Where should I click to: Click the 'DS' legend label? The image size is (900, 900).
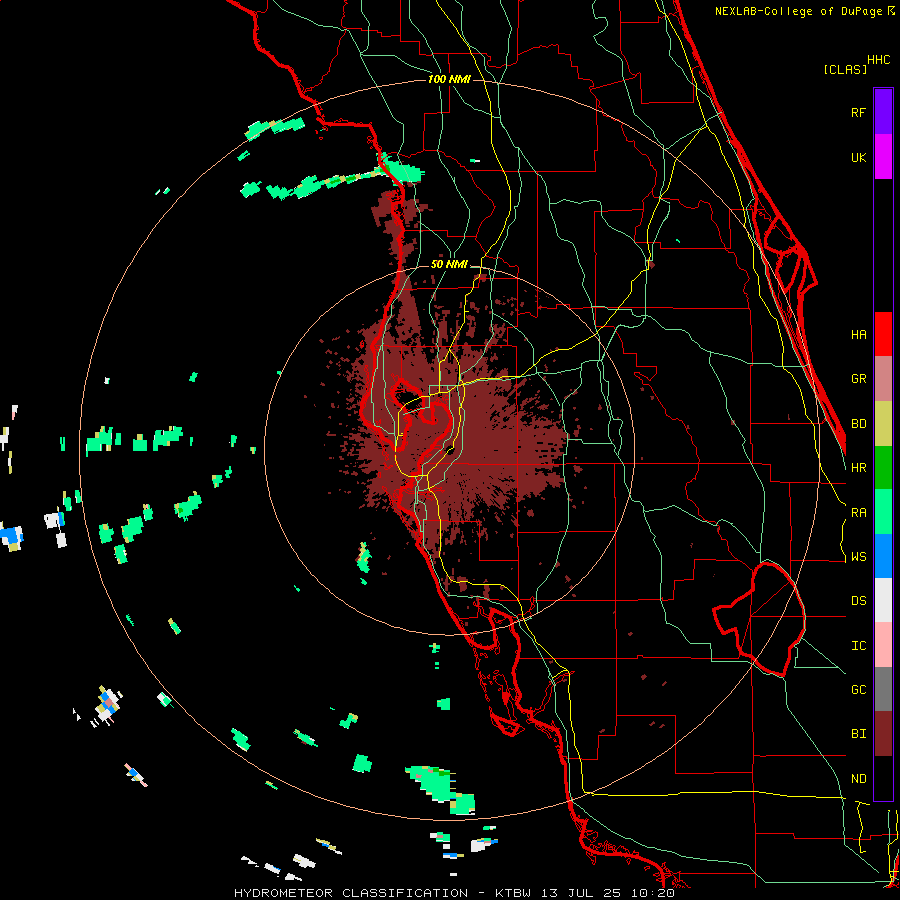coord(858,601)
